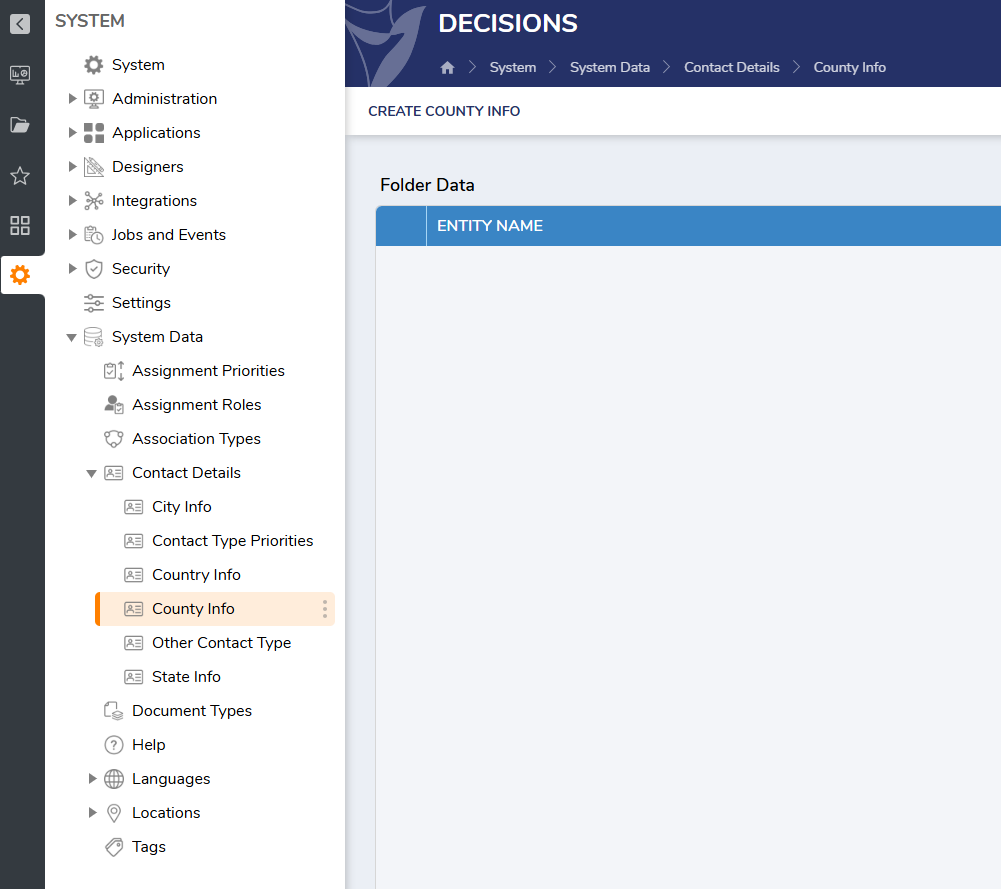Image resolution: width=1001 pixels, height=889 pixels.
Task: Expand the Locations tree node
Action: click(x=92, y=813)
